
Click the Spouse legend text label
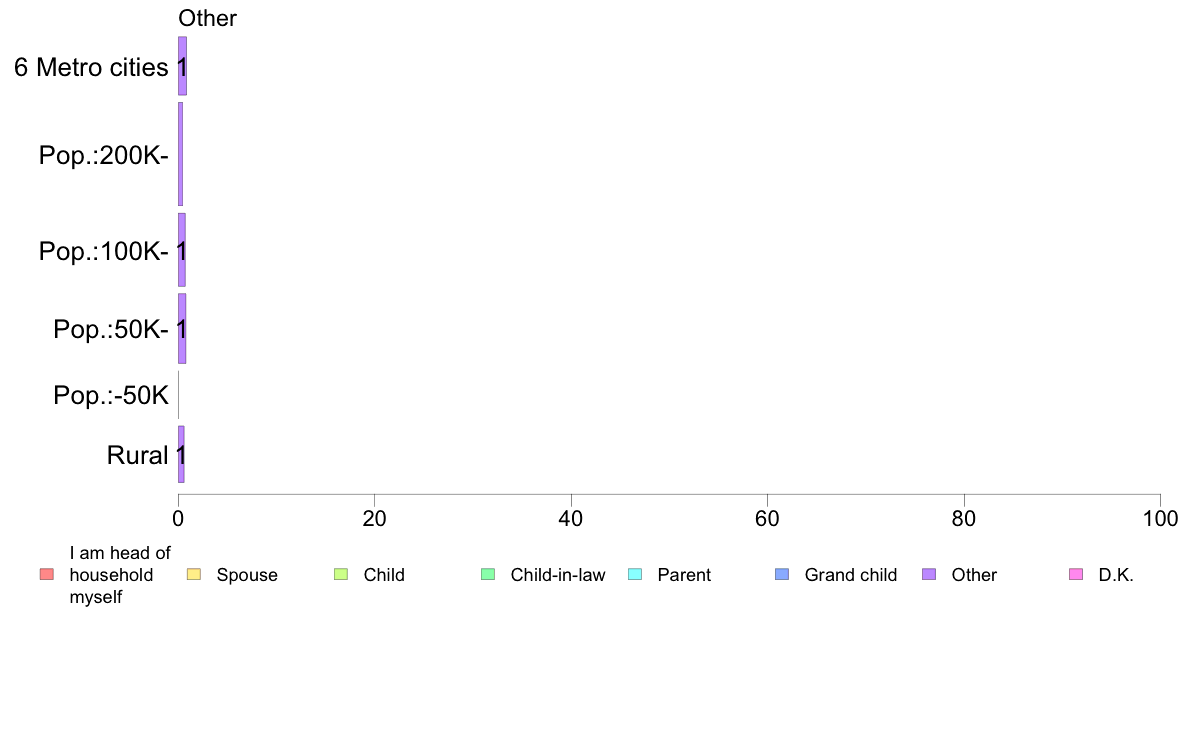[247, 575]
